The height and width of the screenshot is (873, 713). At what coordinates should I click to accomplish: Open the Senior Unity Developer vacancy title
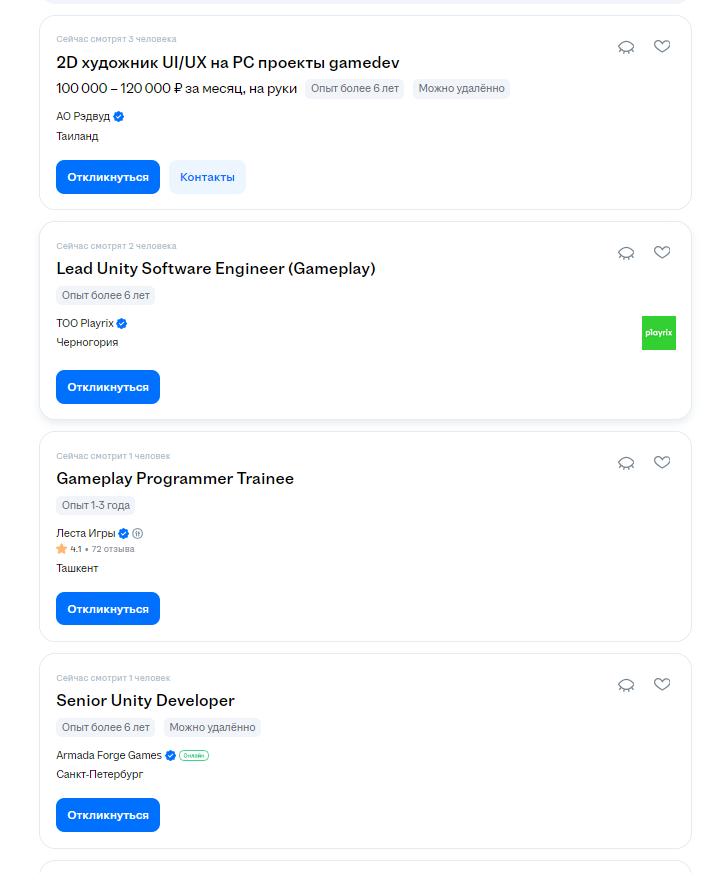145,700
